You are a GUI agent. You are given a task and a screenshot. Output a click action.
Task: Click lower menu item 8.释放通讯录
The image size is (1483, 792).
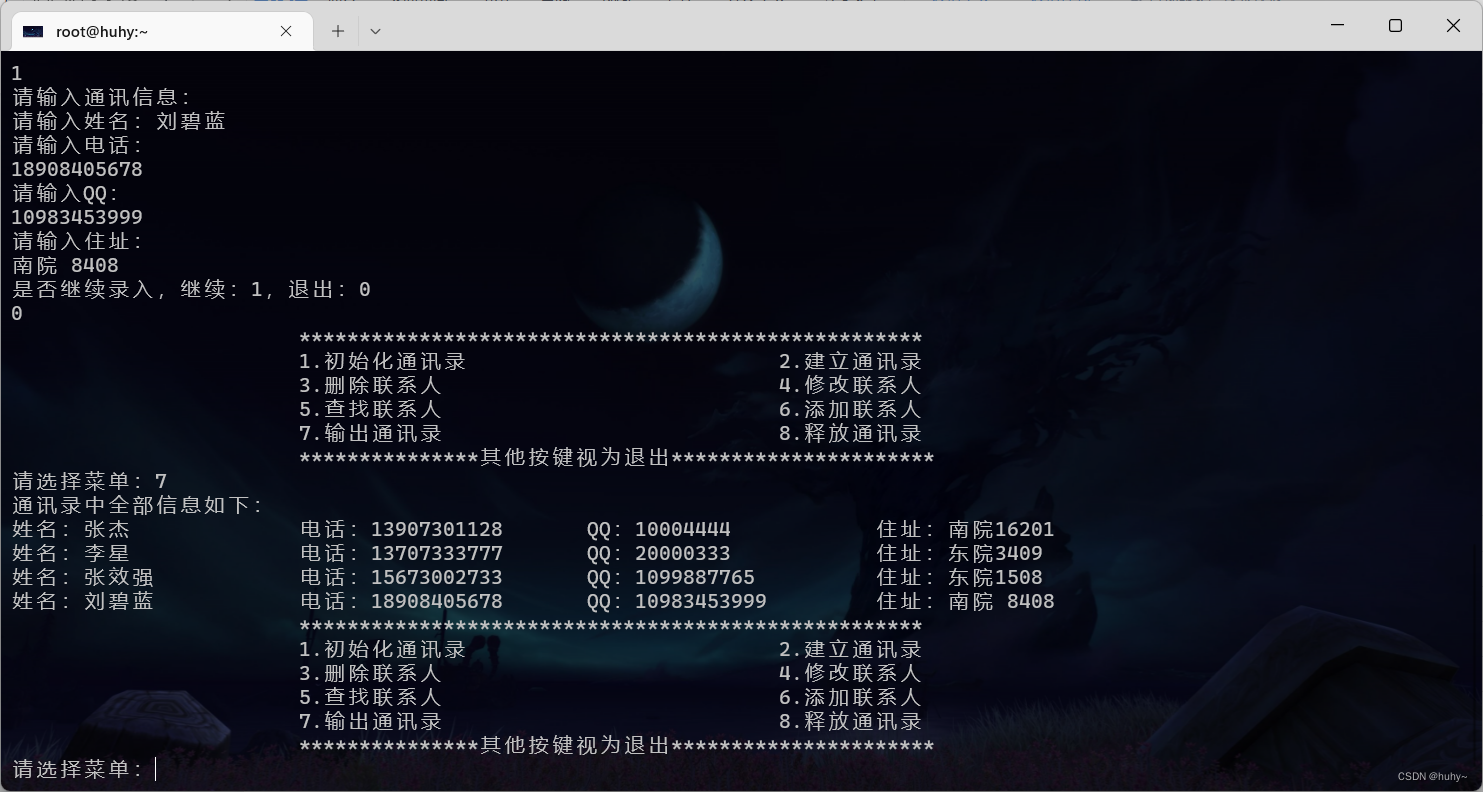pos(850,721)
